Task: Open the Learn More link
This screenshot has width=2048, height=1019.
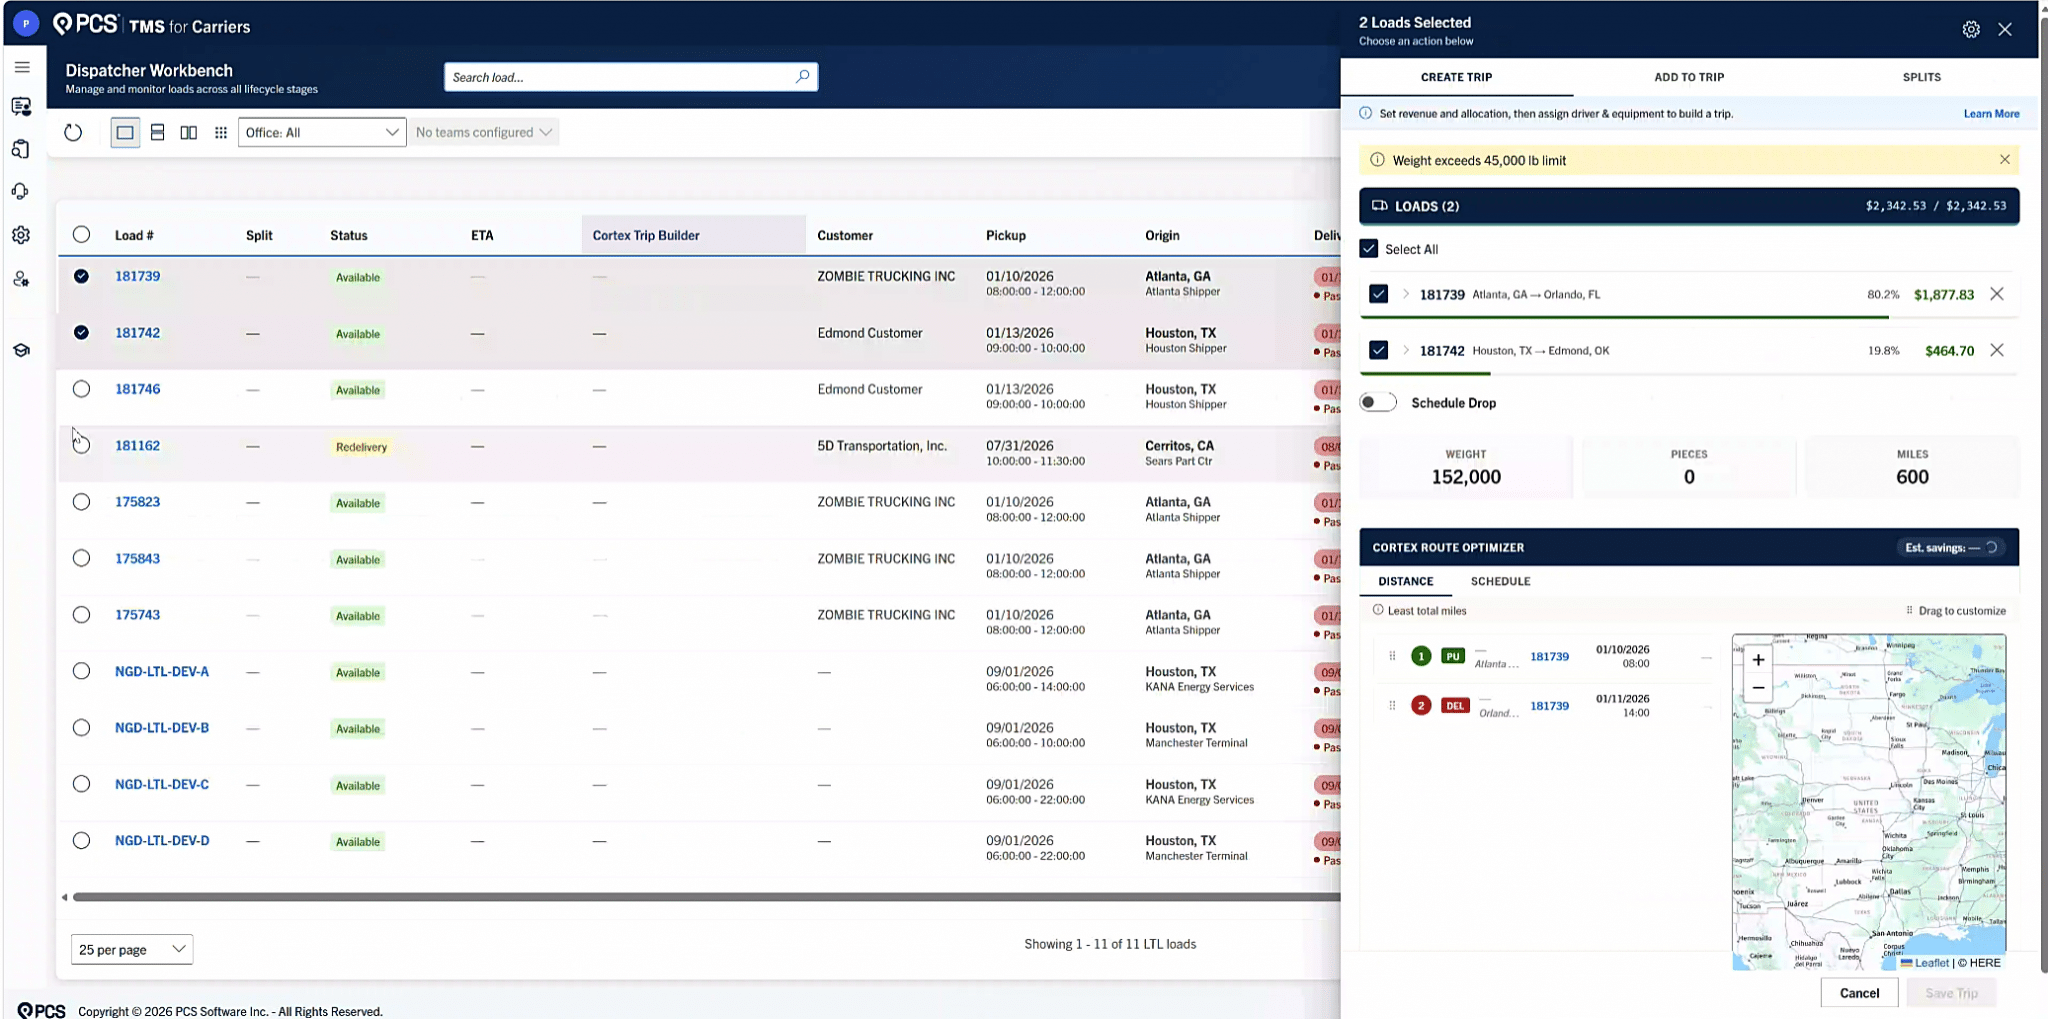Action: click(1991, 114)
